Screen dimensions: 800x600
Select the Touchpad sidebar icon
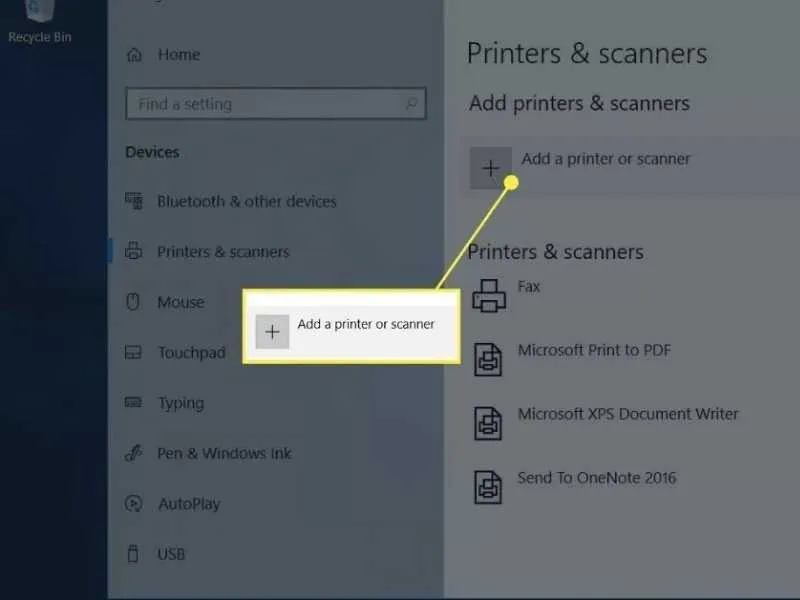134,353
